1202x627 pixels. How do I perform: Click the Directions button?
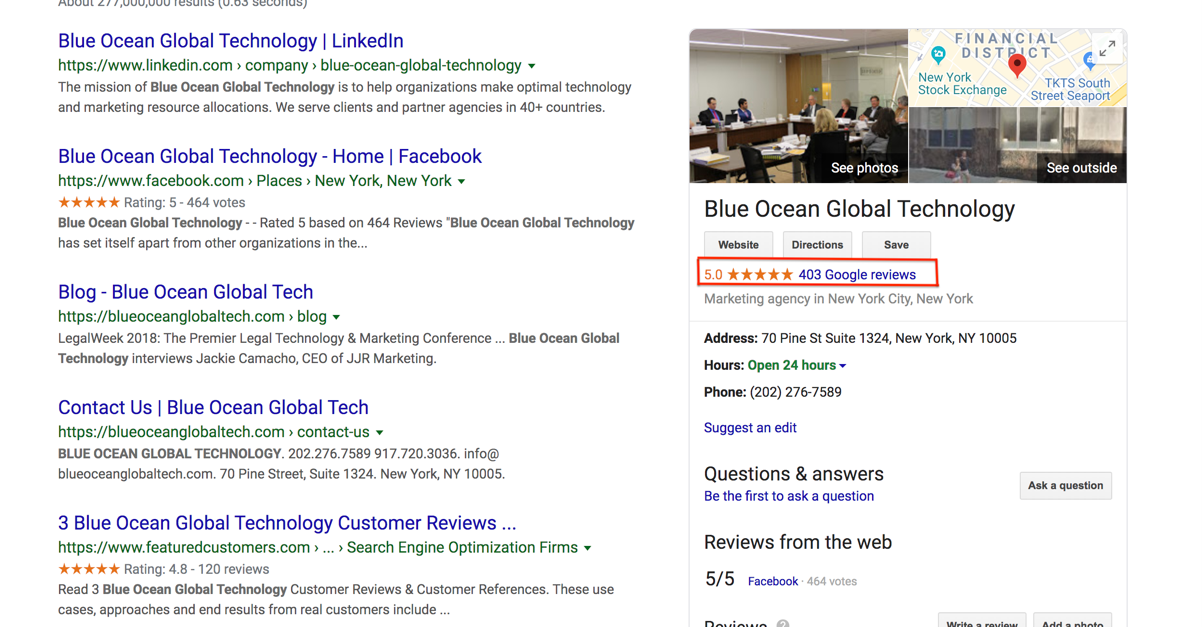[817, 245]
